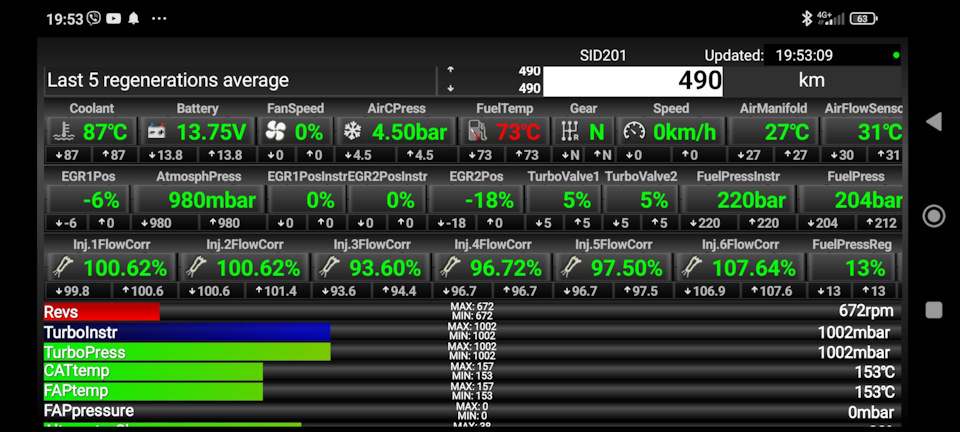960x432 pixels.
Task: Tap the 490 km value box
Action: pyautogui.click(x=634, y=80)
